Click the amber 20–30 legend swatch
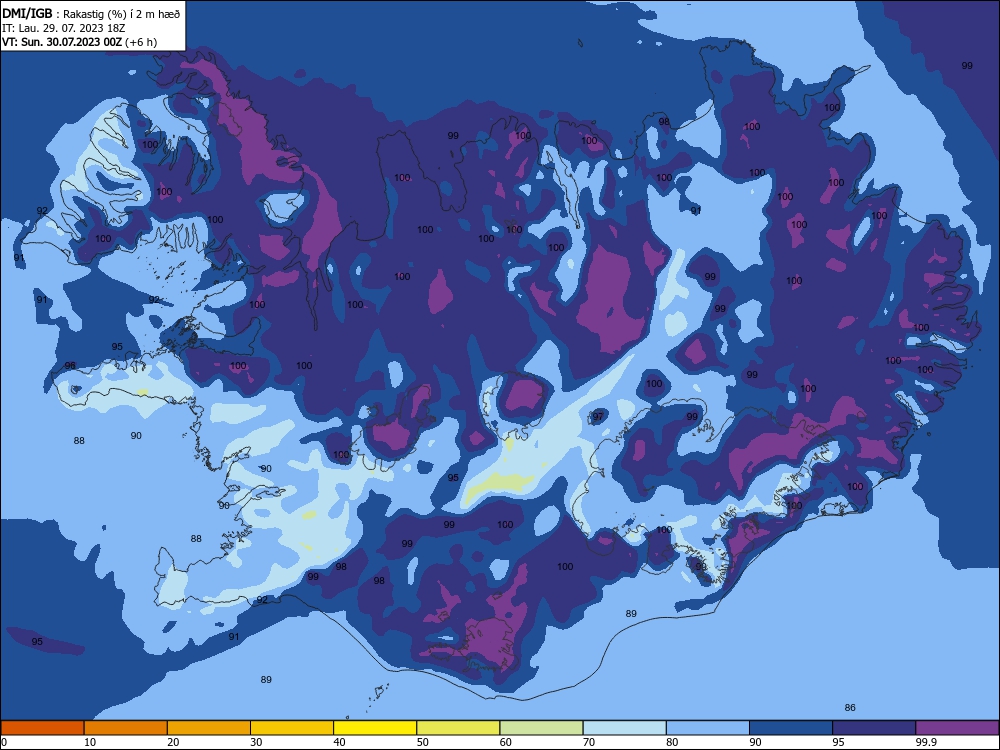Screen dimensions: 1000x750 [x=209, y=728]
